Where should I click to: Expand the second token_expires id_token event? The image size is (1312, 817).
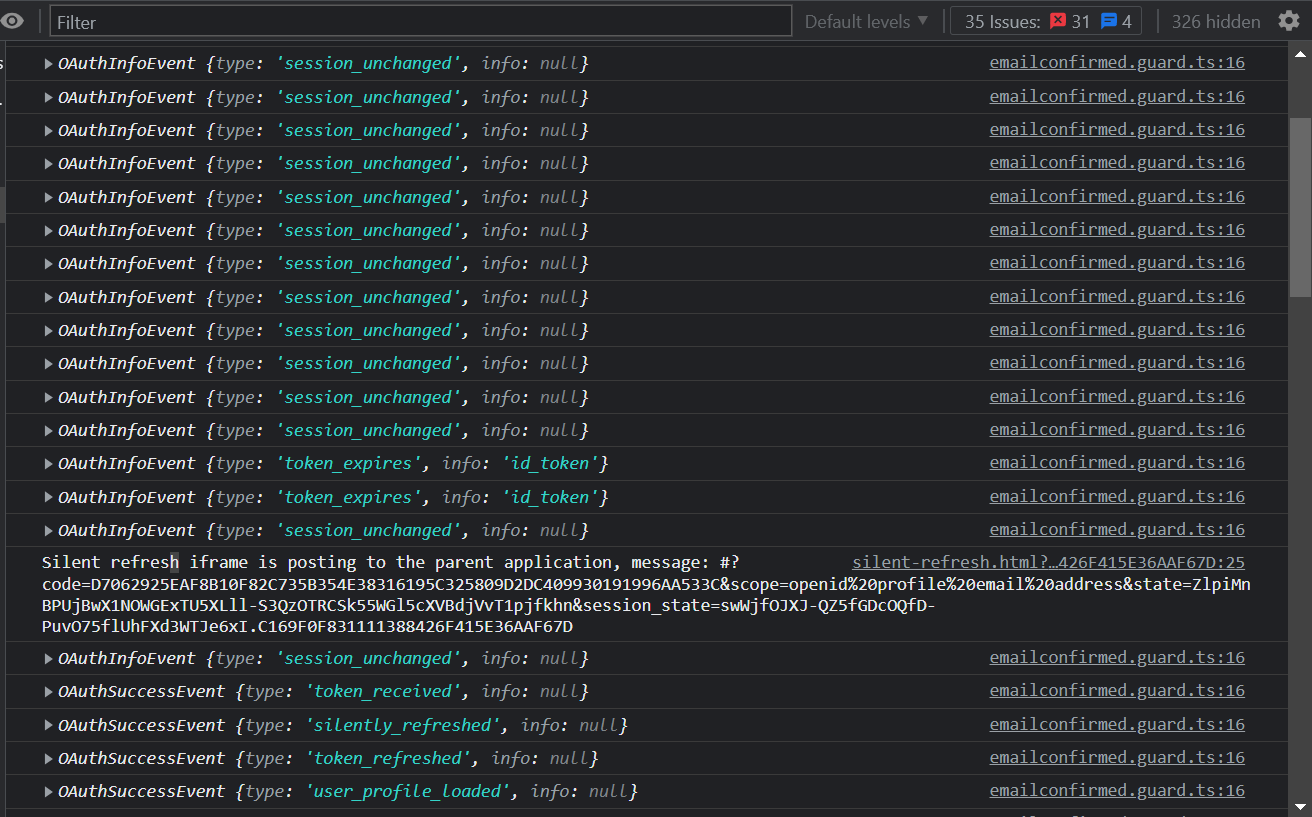pyautogui.click(x=47, y=496)
